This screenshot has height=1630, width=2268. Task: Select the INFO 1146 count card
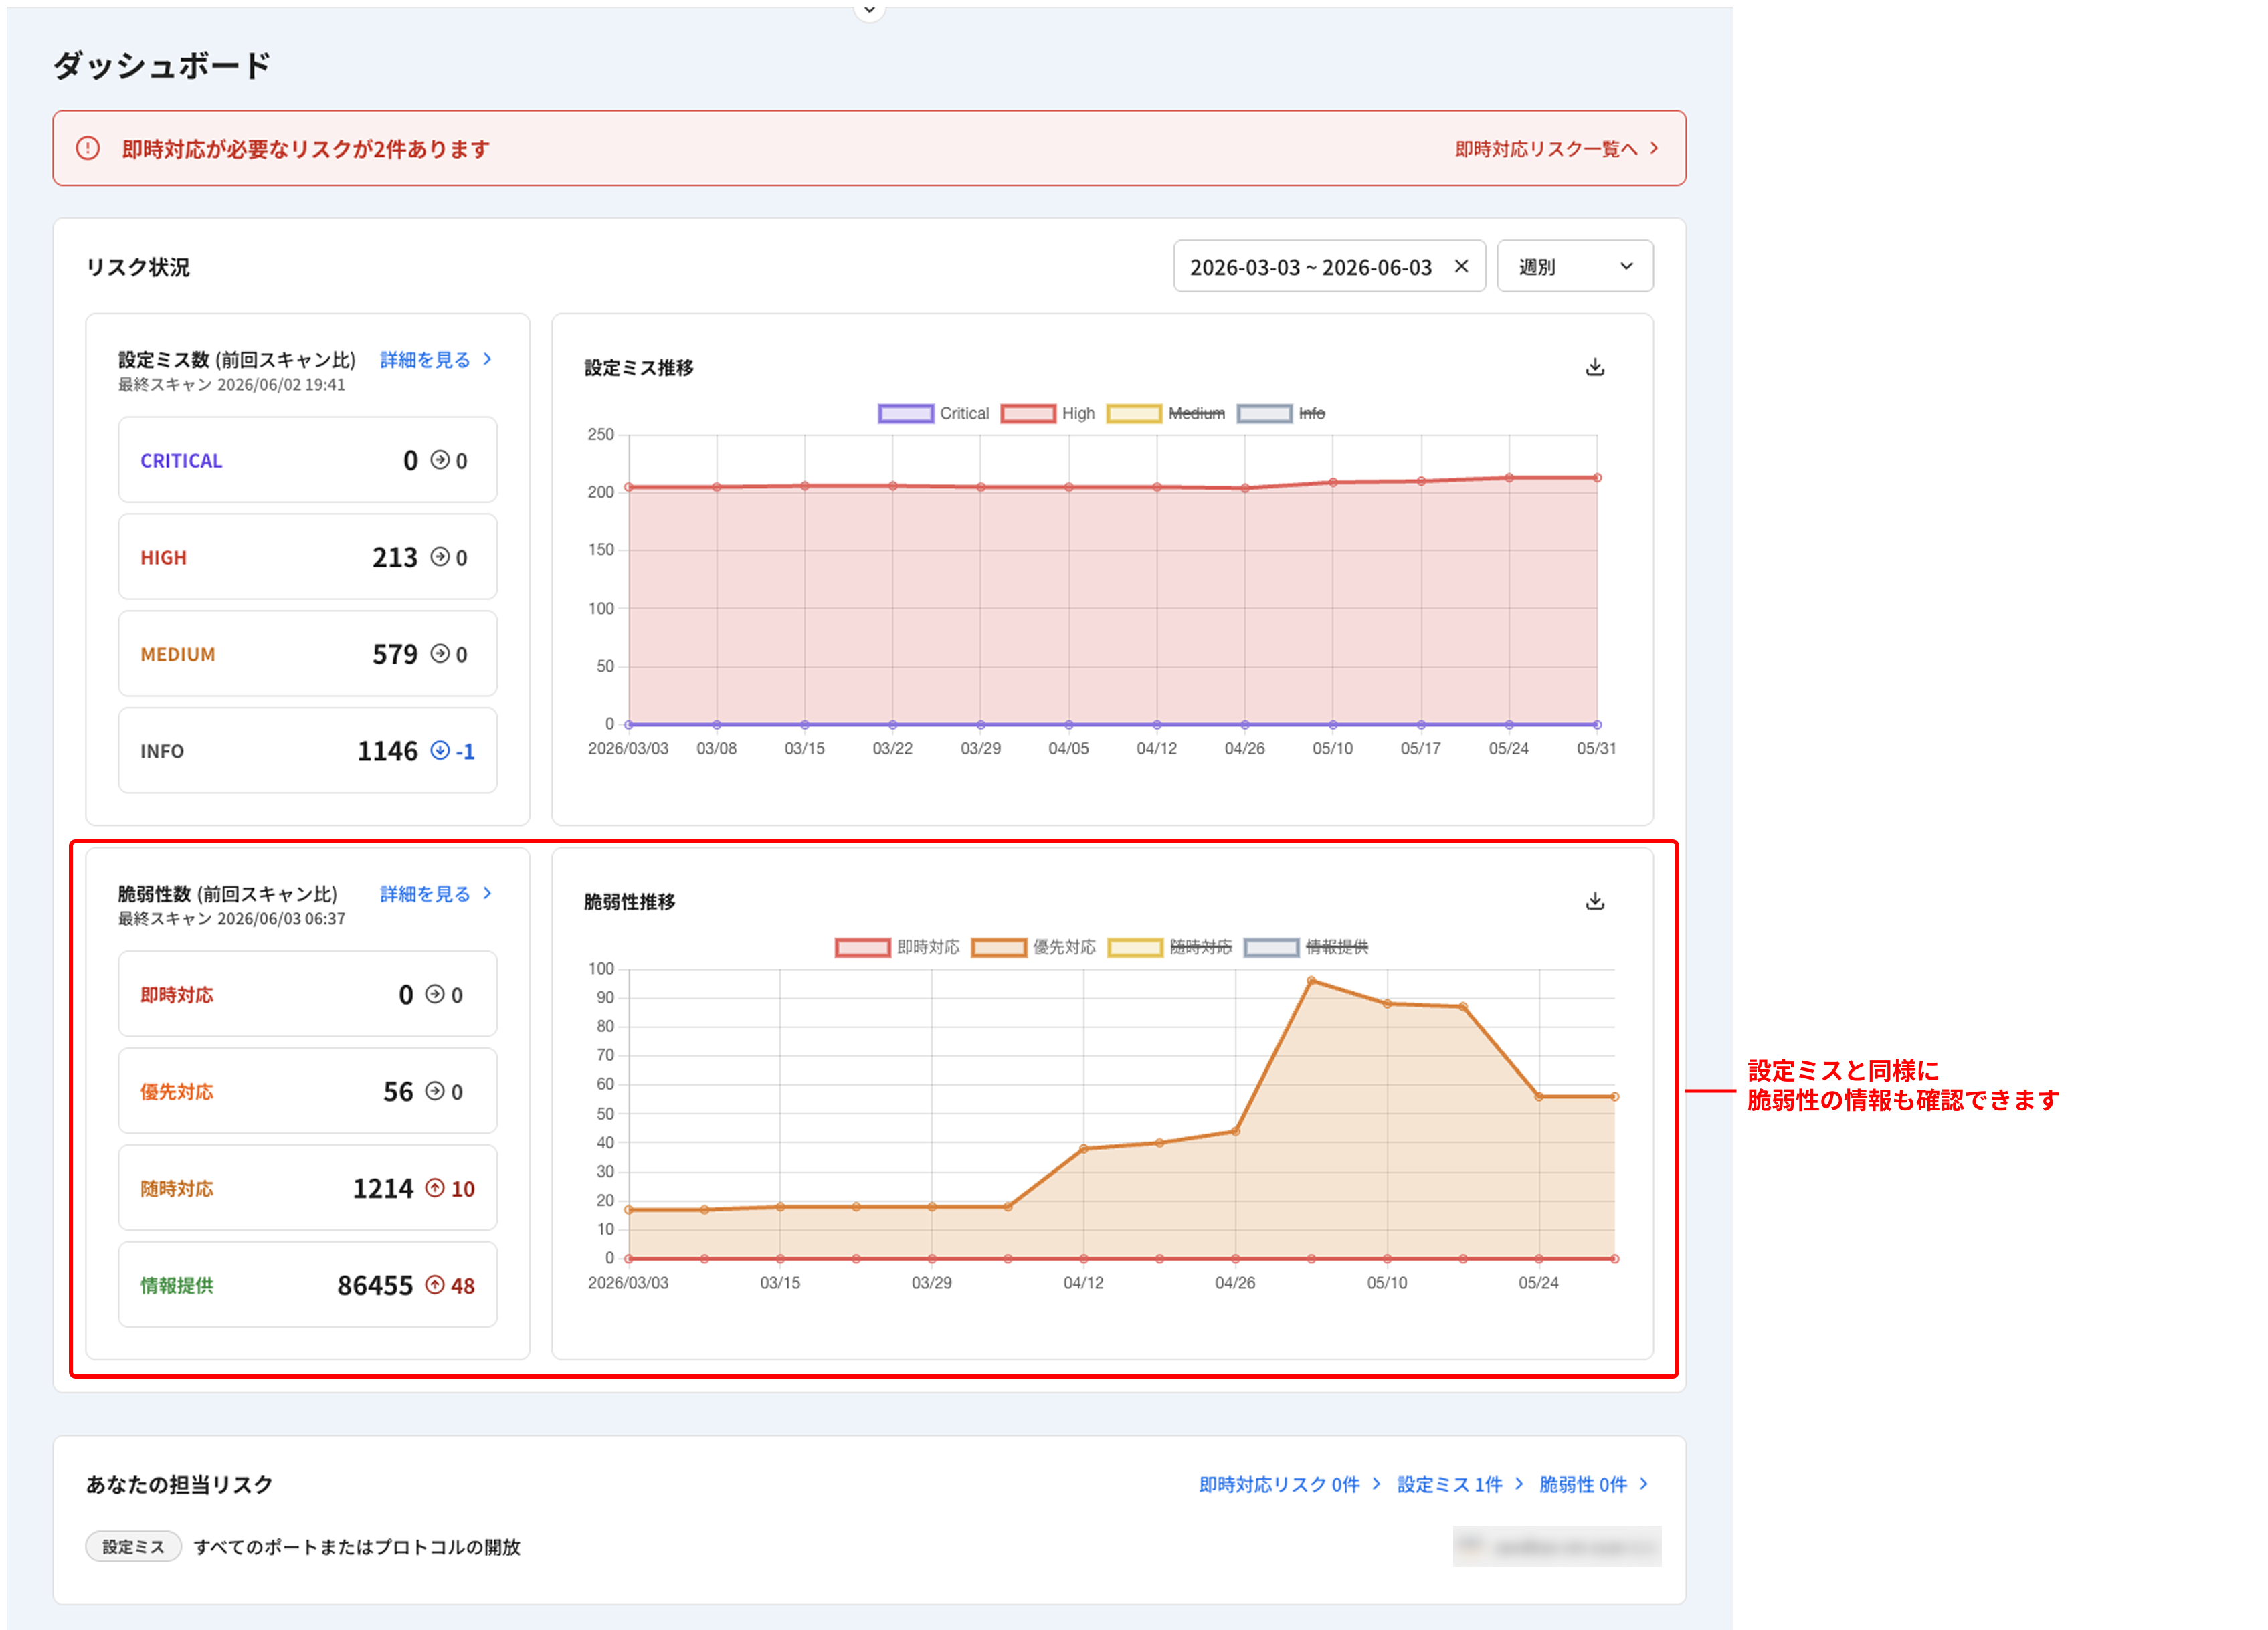pos(308,751)
